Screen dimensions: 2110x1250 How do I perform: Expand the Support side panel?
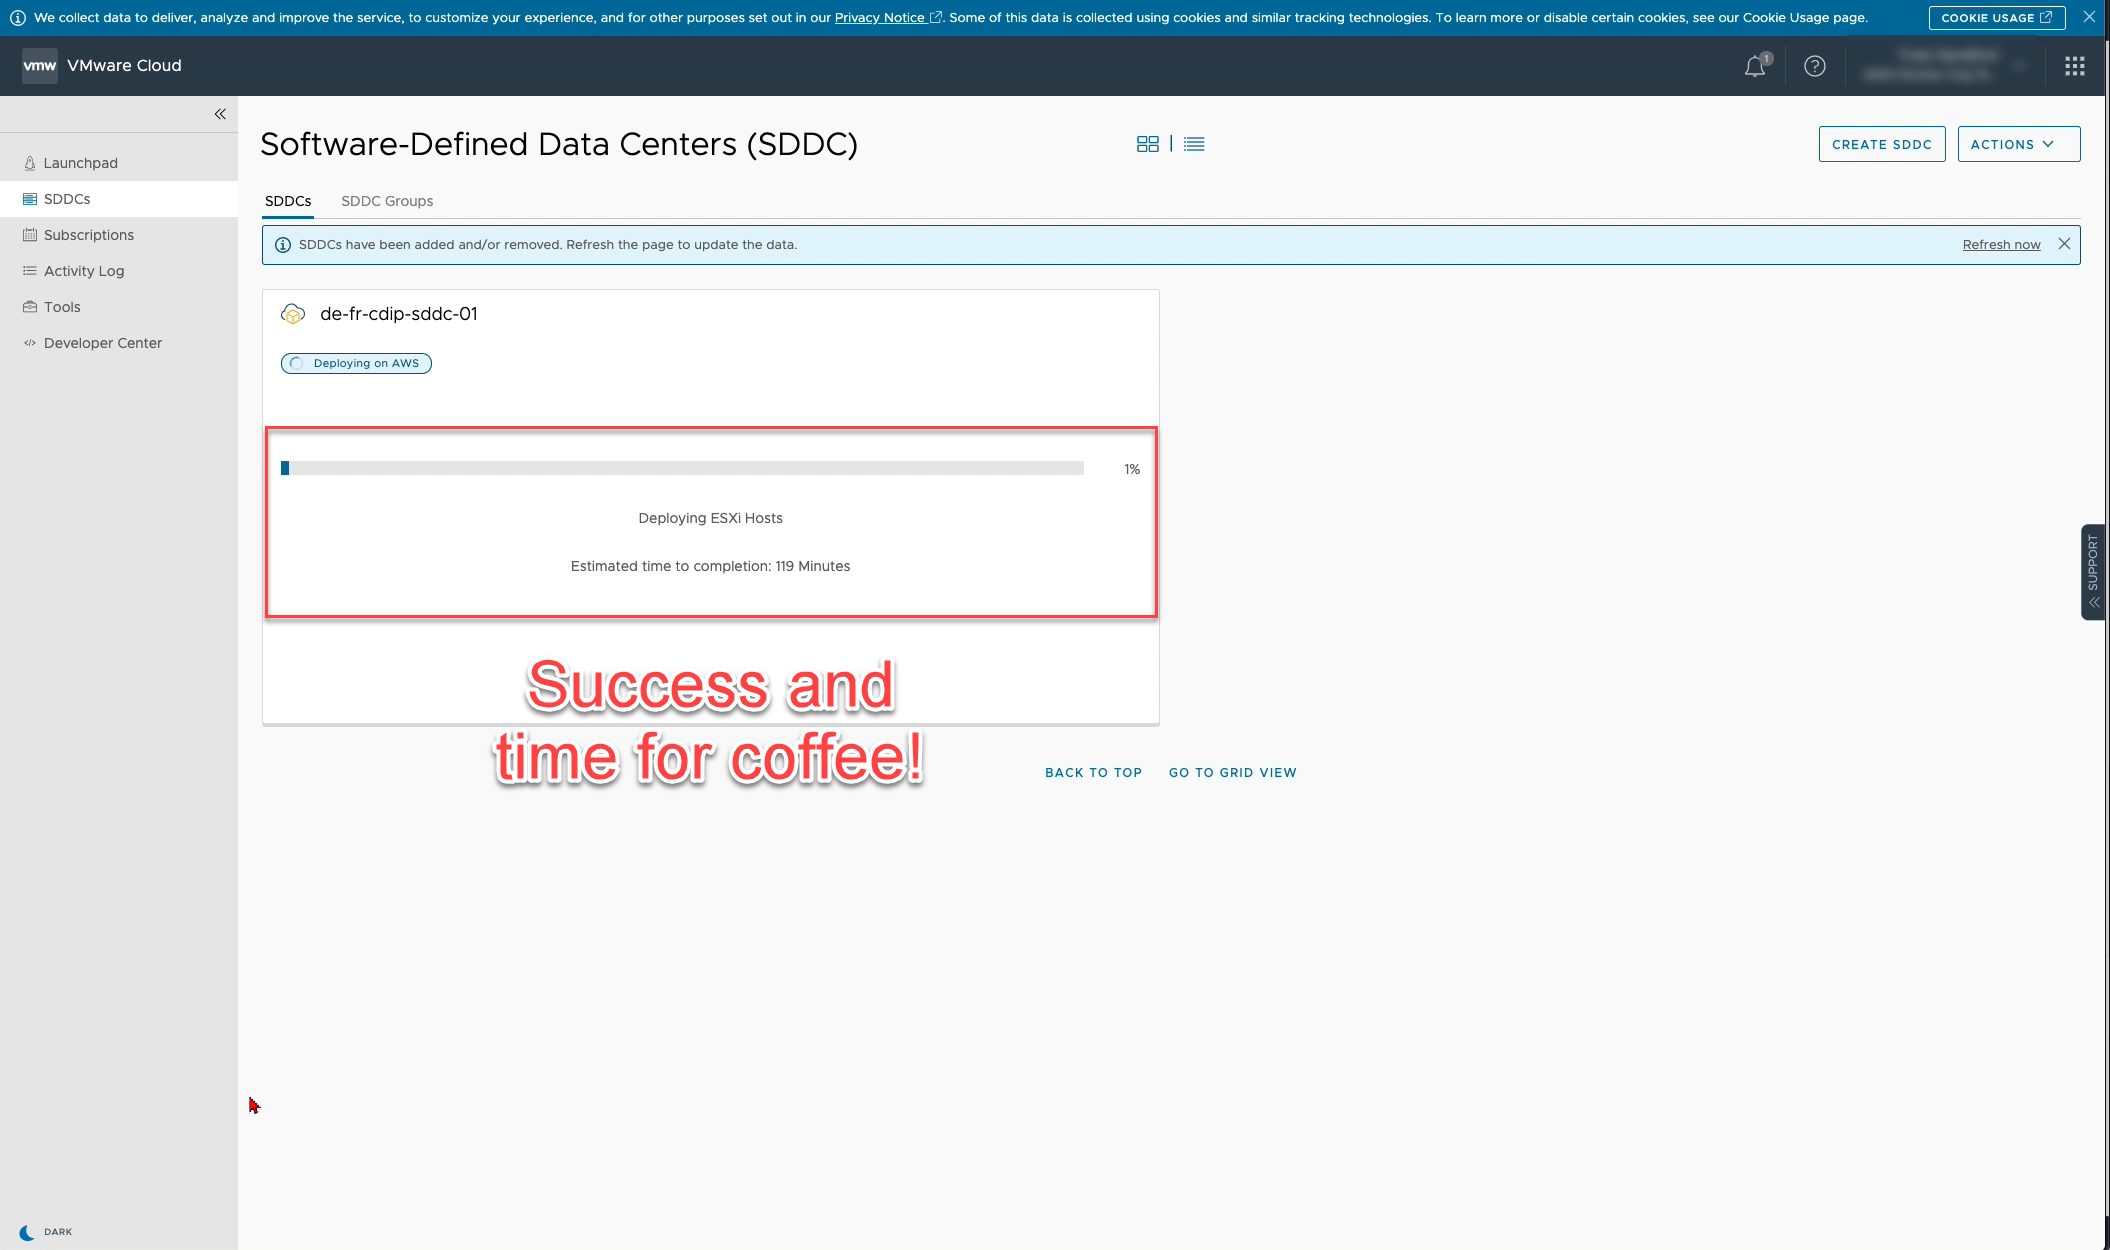[2093, 572]
